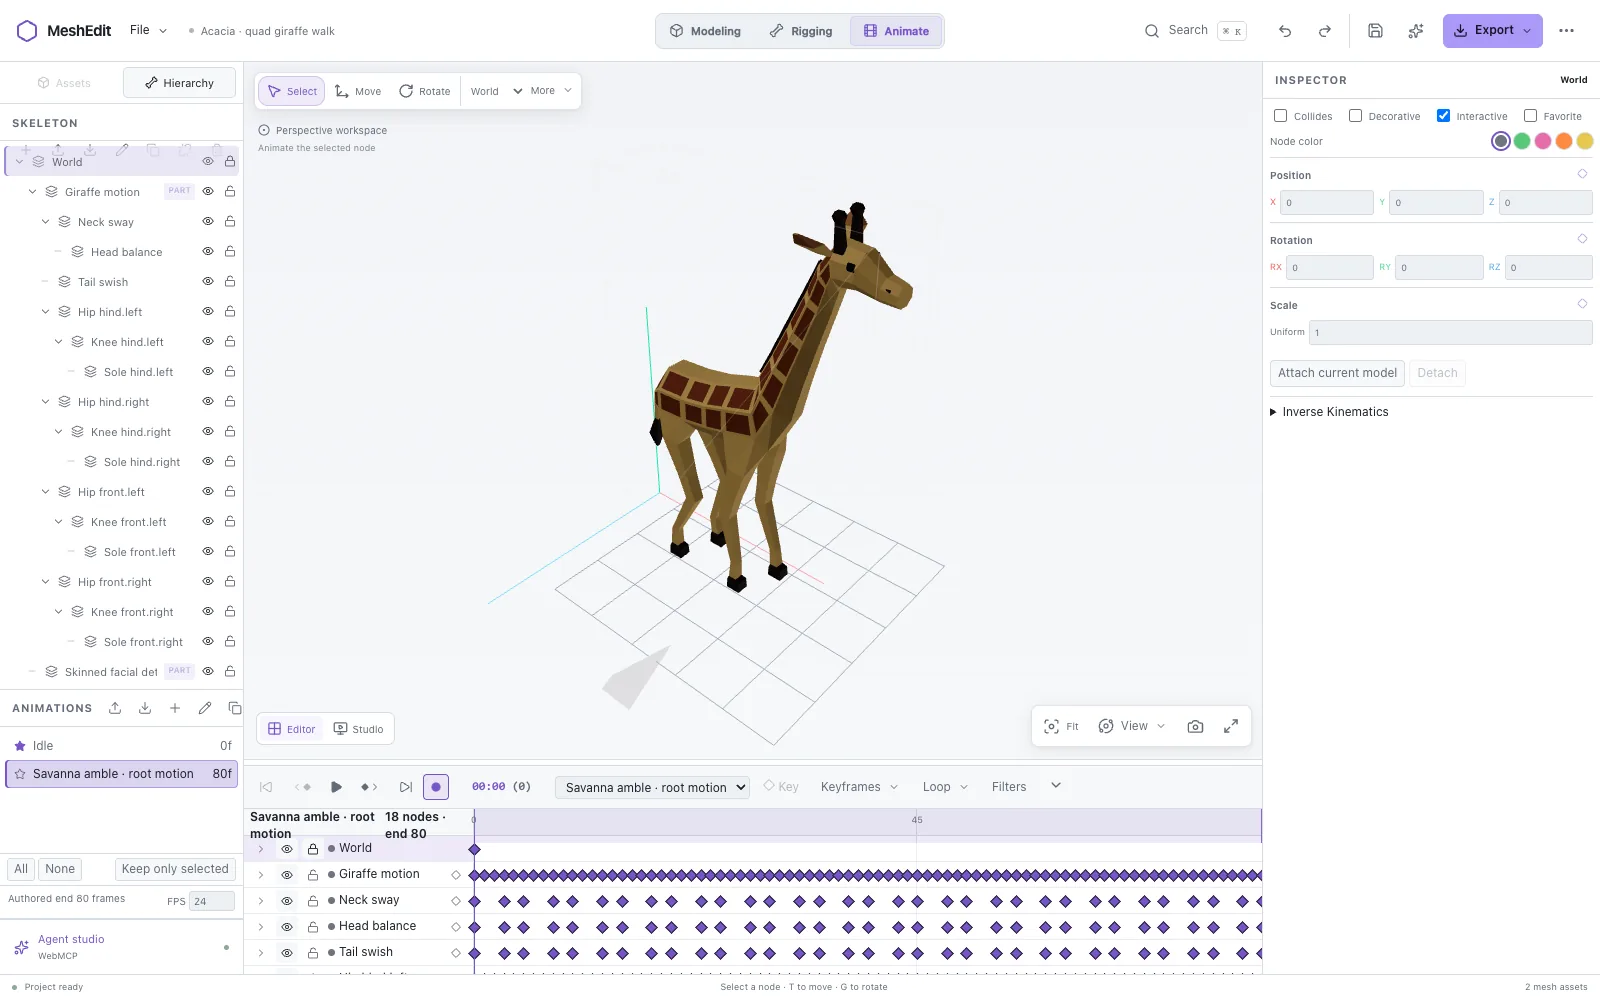Click Keep only selected button
Screen dimensions: 1600x1000
tap(175, 869)
